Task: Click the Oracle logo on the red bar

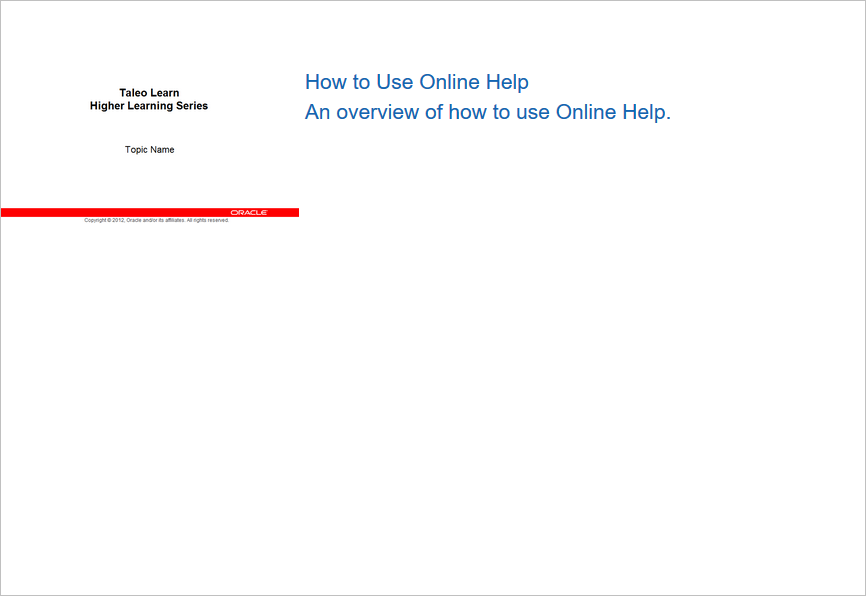Action: (x=249, y=213)
